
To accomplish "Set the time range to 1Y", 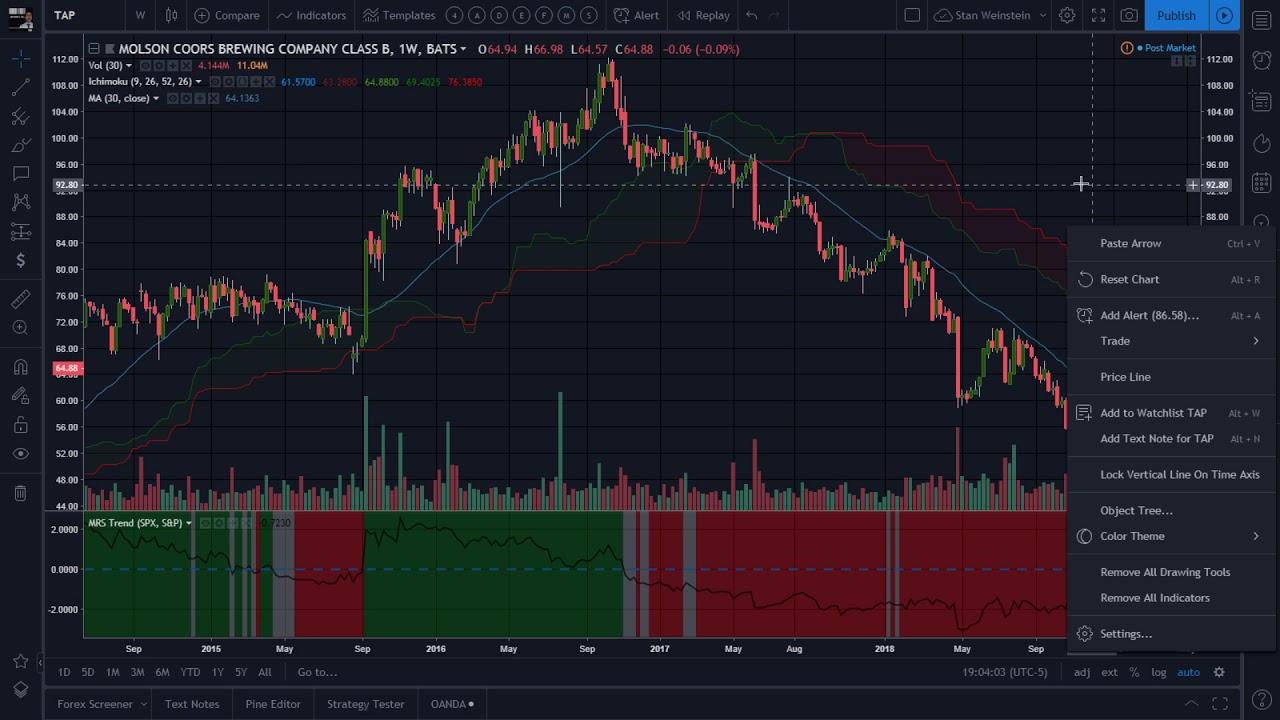I will coord(217,672).
